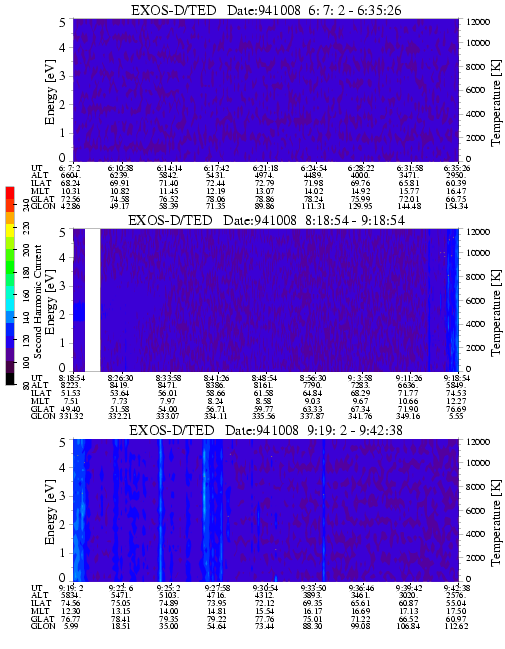This screenshot has height=649, width=505.
Task: Click the green swatch on the color scale
Action: tap(10, 267)
